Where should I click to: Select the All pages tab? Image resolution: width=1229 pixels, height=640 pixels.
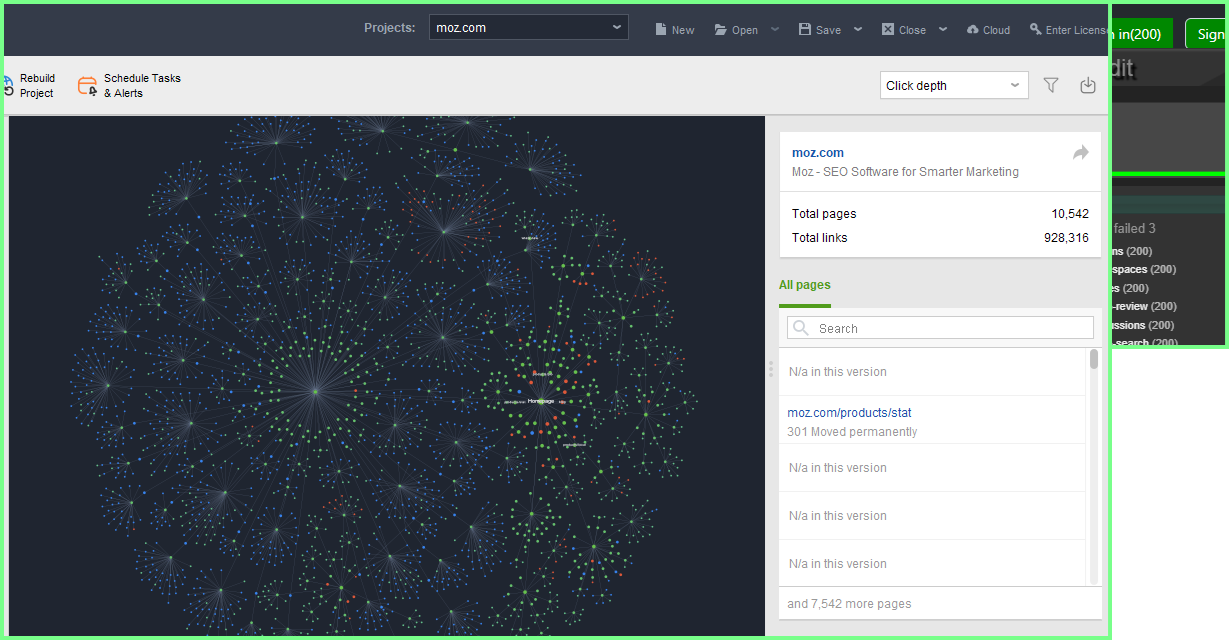click(x=805, y=285)
